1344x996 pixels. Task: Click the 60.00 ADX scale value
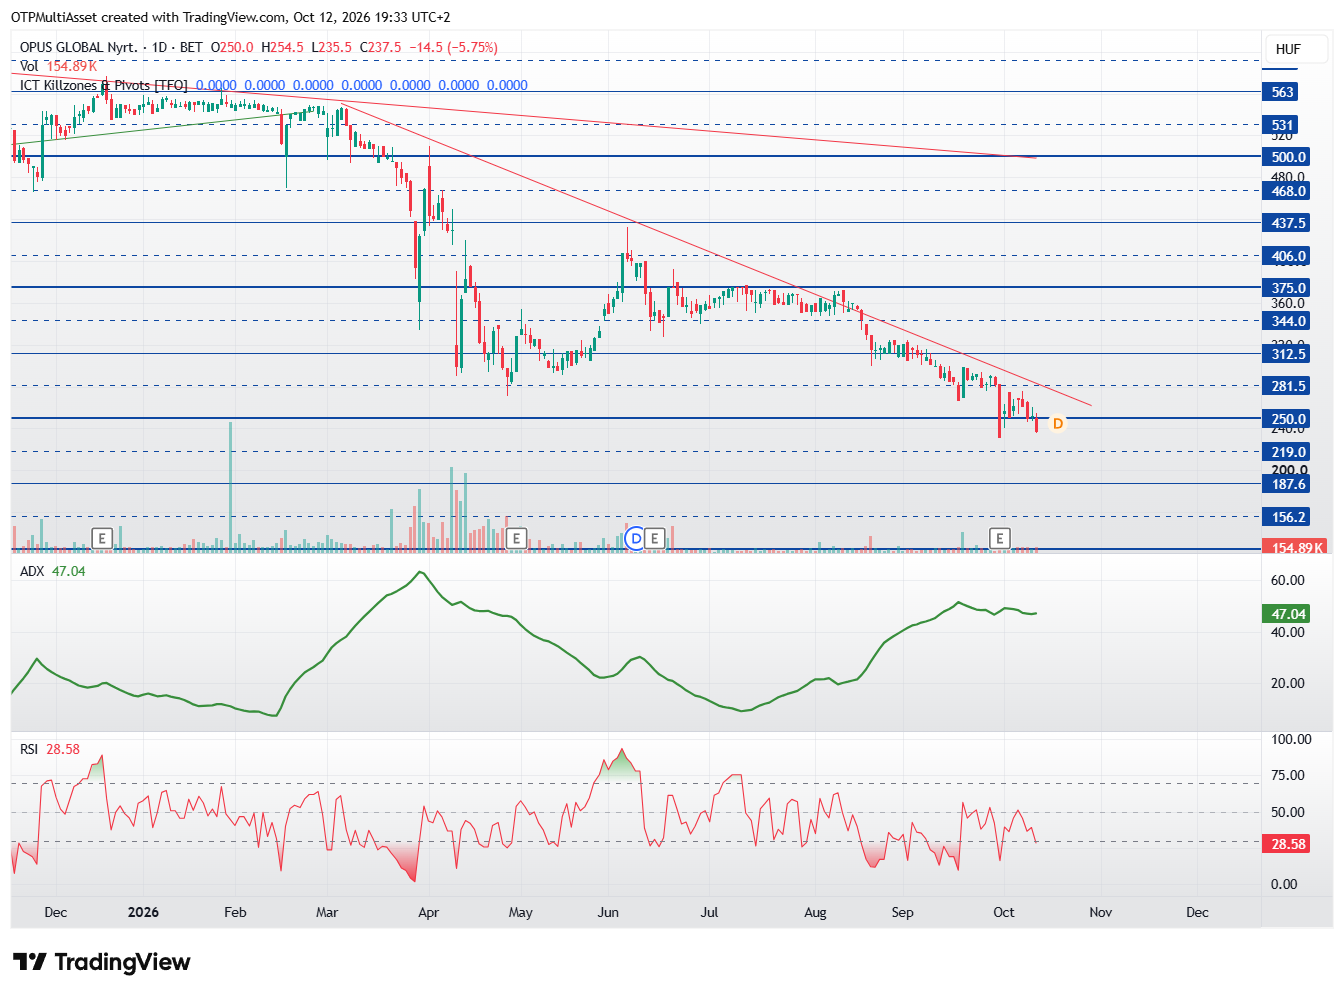pos(1287,580)
